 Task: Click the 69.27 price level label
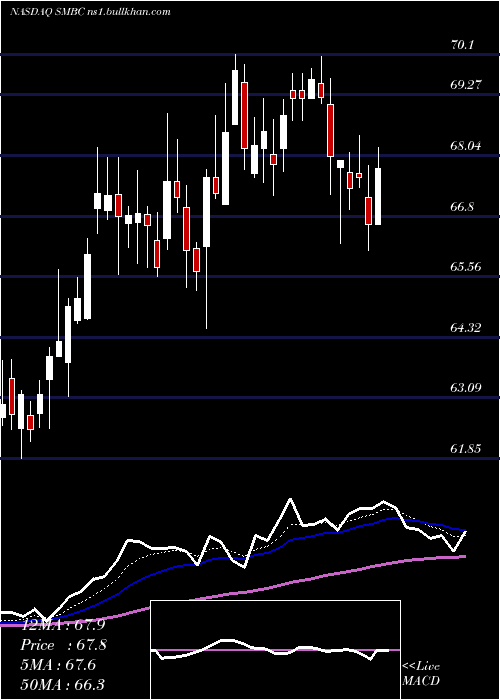pyautogui.click(x=466, y=84)
